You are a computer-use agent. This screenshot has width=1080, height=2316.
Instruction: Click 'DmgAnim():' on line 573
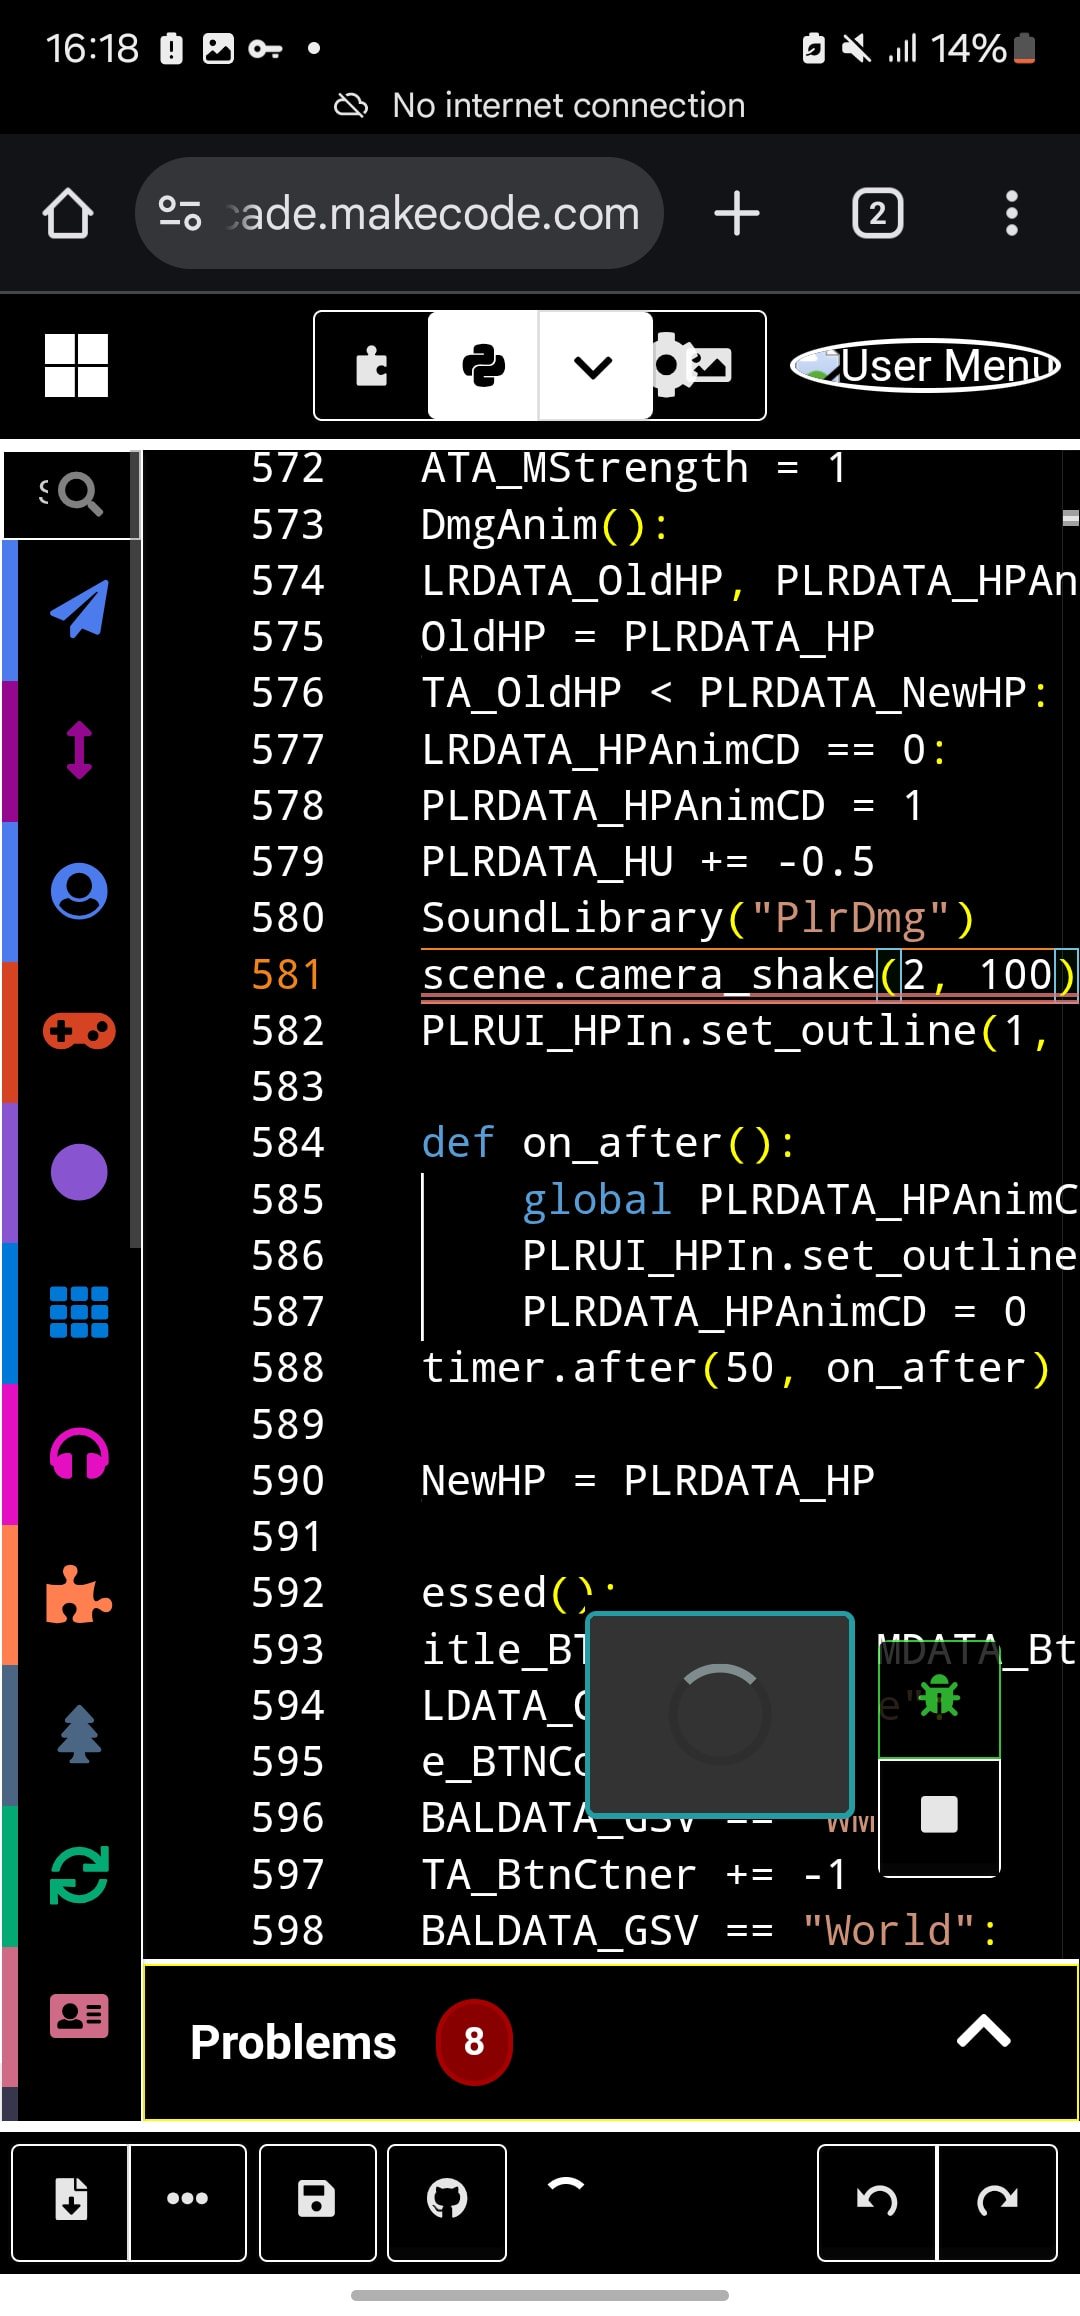[545, 524]
